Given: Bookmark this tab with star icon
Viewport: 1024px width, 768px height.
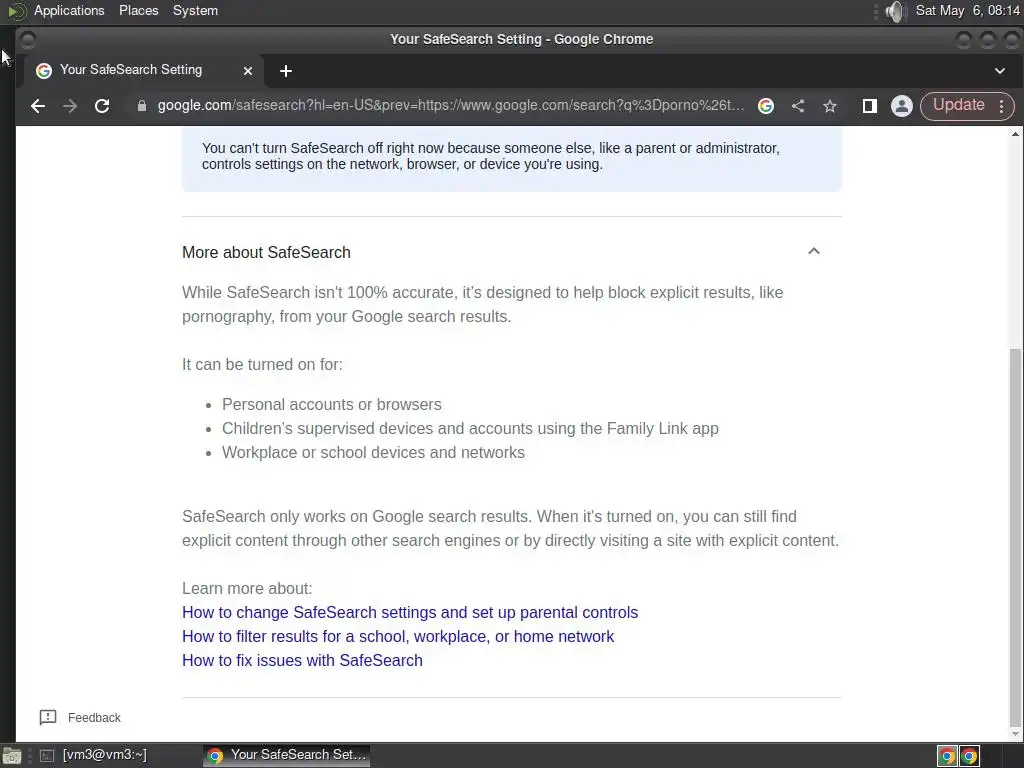Looking at the screenshot, I should (829, 106).
